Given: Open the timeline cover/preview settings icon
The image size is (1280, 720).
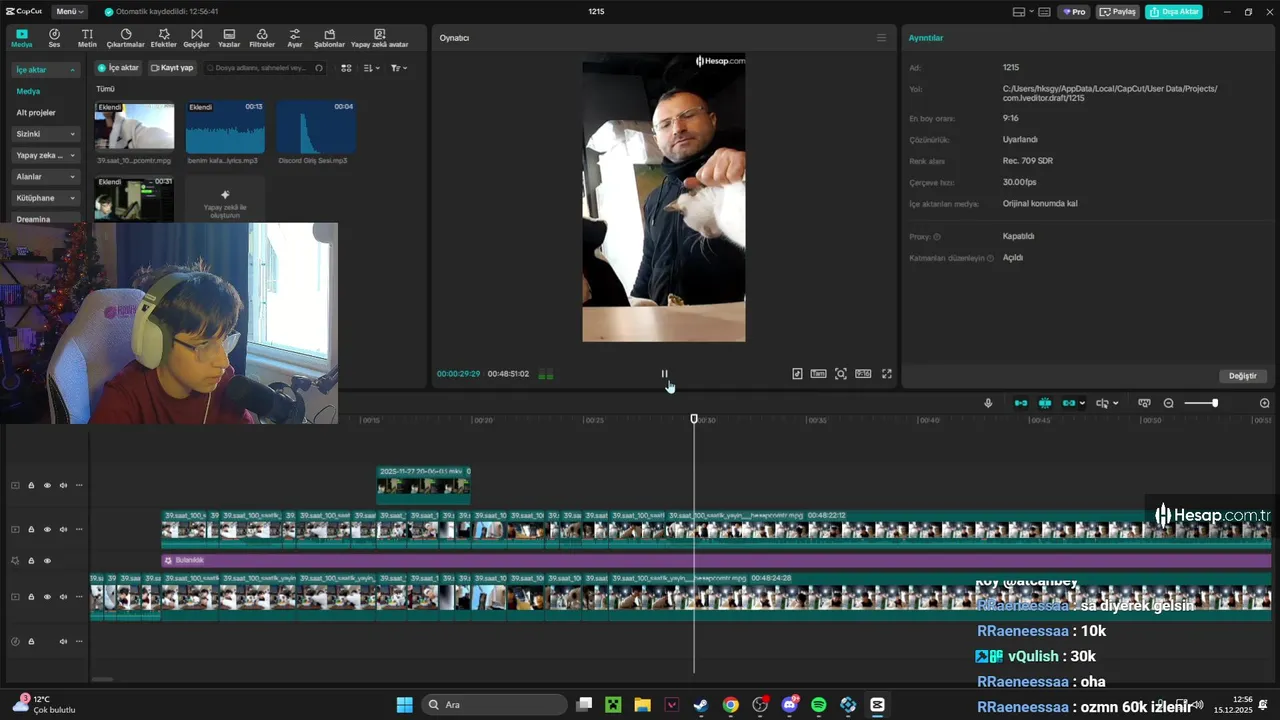Looking at the screenshot, I should pos(1144,403).
